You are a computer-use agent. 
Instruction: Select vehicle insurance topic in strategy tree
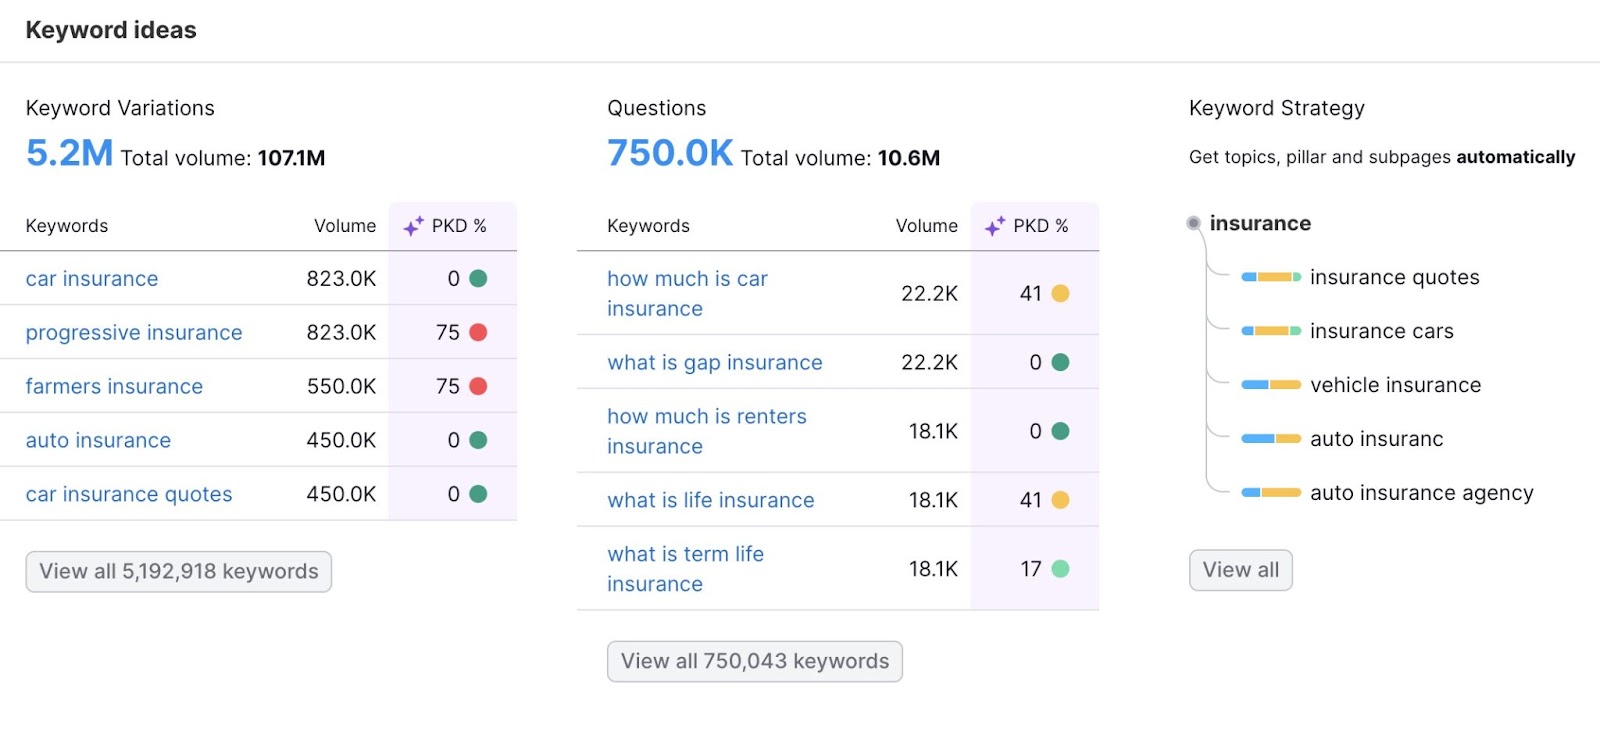[x=1396, y=386]
